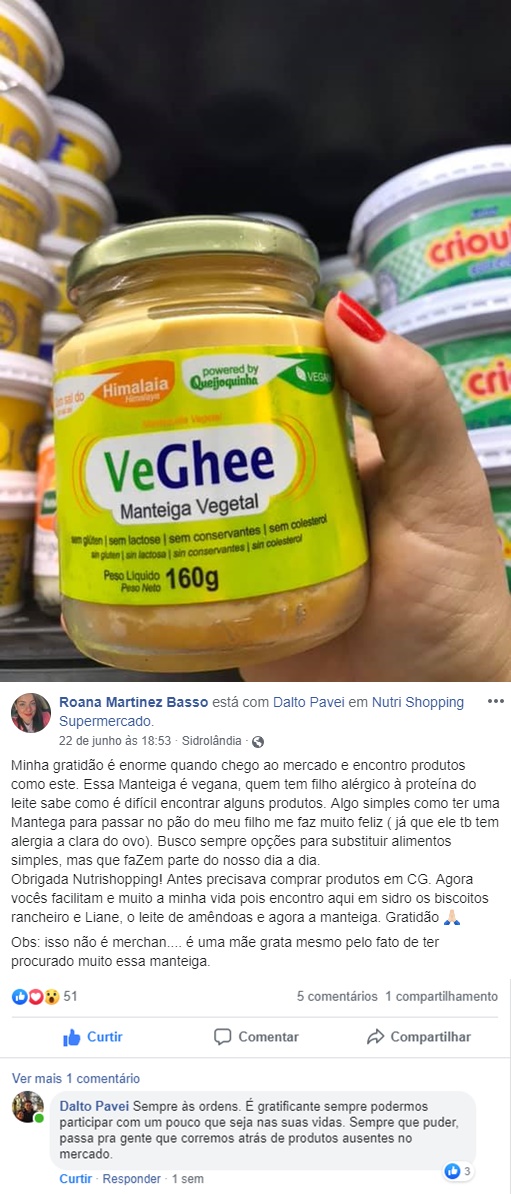
Task: Open Roana Martinez Basso profile link
Action: pyautogui.click(x=133, y=702)
